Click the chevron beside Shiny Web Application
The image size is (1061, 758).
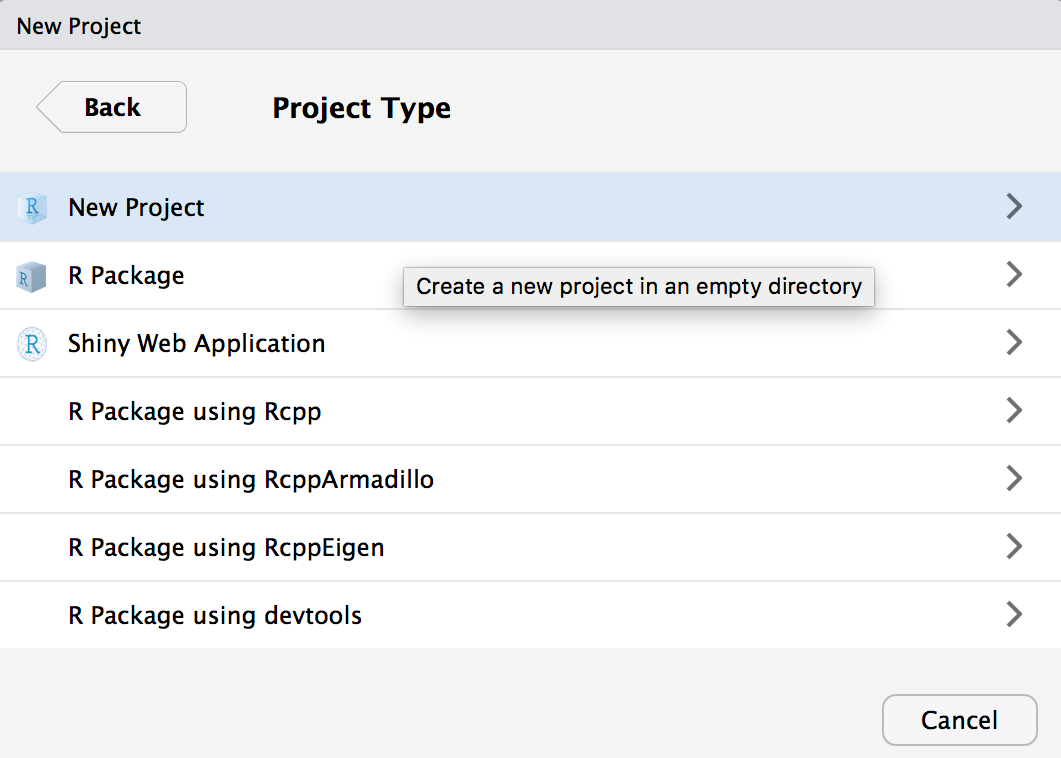(1013, 343)
